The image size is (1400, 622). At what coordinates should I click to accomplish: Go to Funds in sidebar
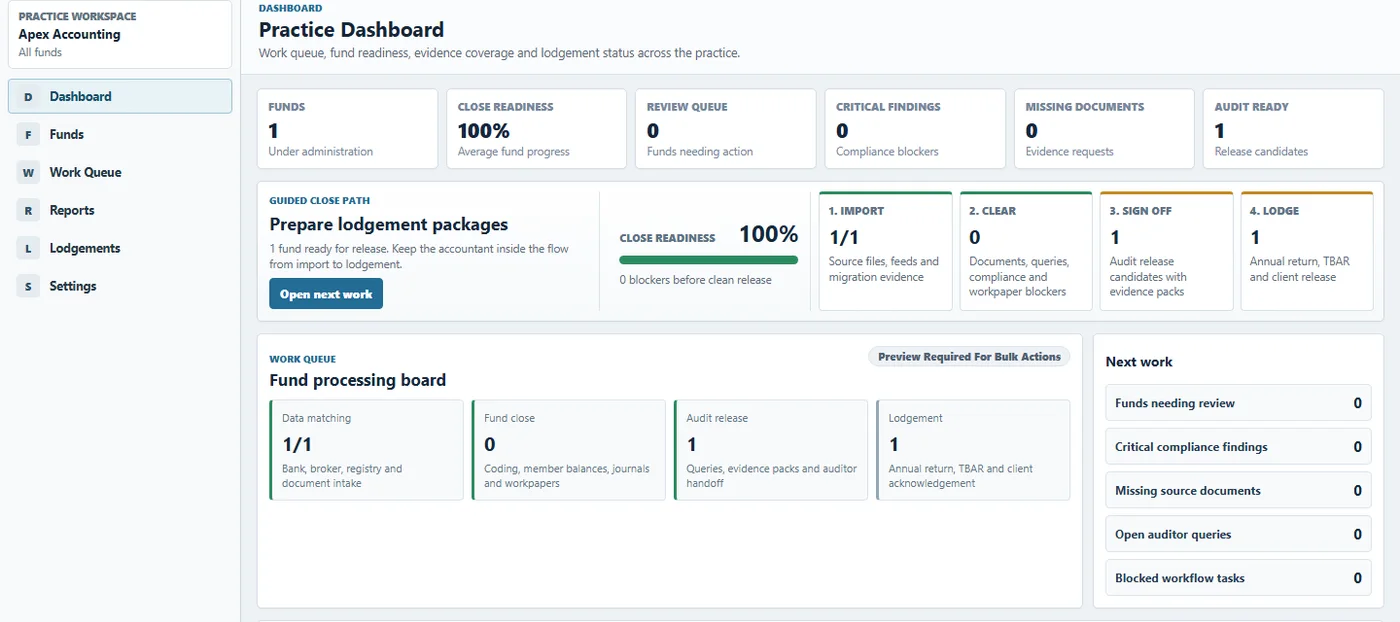coord(120,135)
